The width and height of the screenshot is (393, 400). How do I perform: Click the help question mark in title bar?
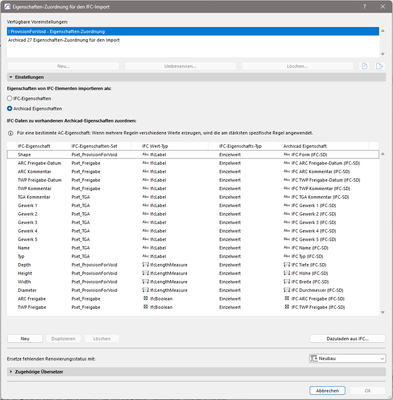coord(364,7)
